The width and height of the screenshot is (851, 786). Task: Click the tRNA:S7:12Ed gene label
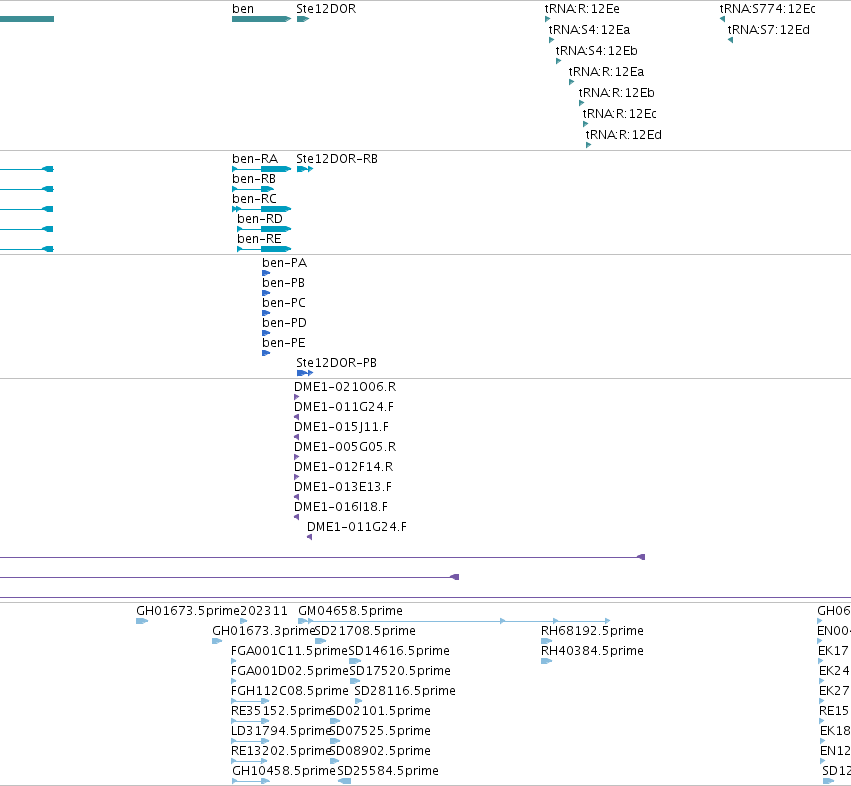(769, 30)
